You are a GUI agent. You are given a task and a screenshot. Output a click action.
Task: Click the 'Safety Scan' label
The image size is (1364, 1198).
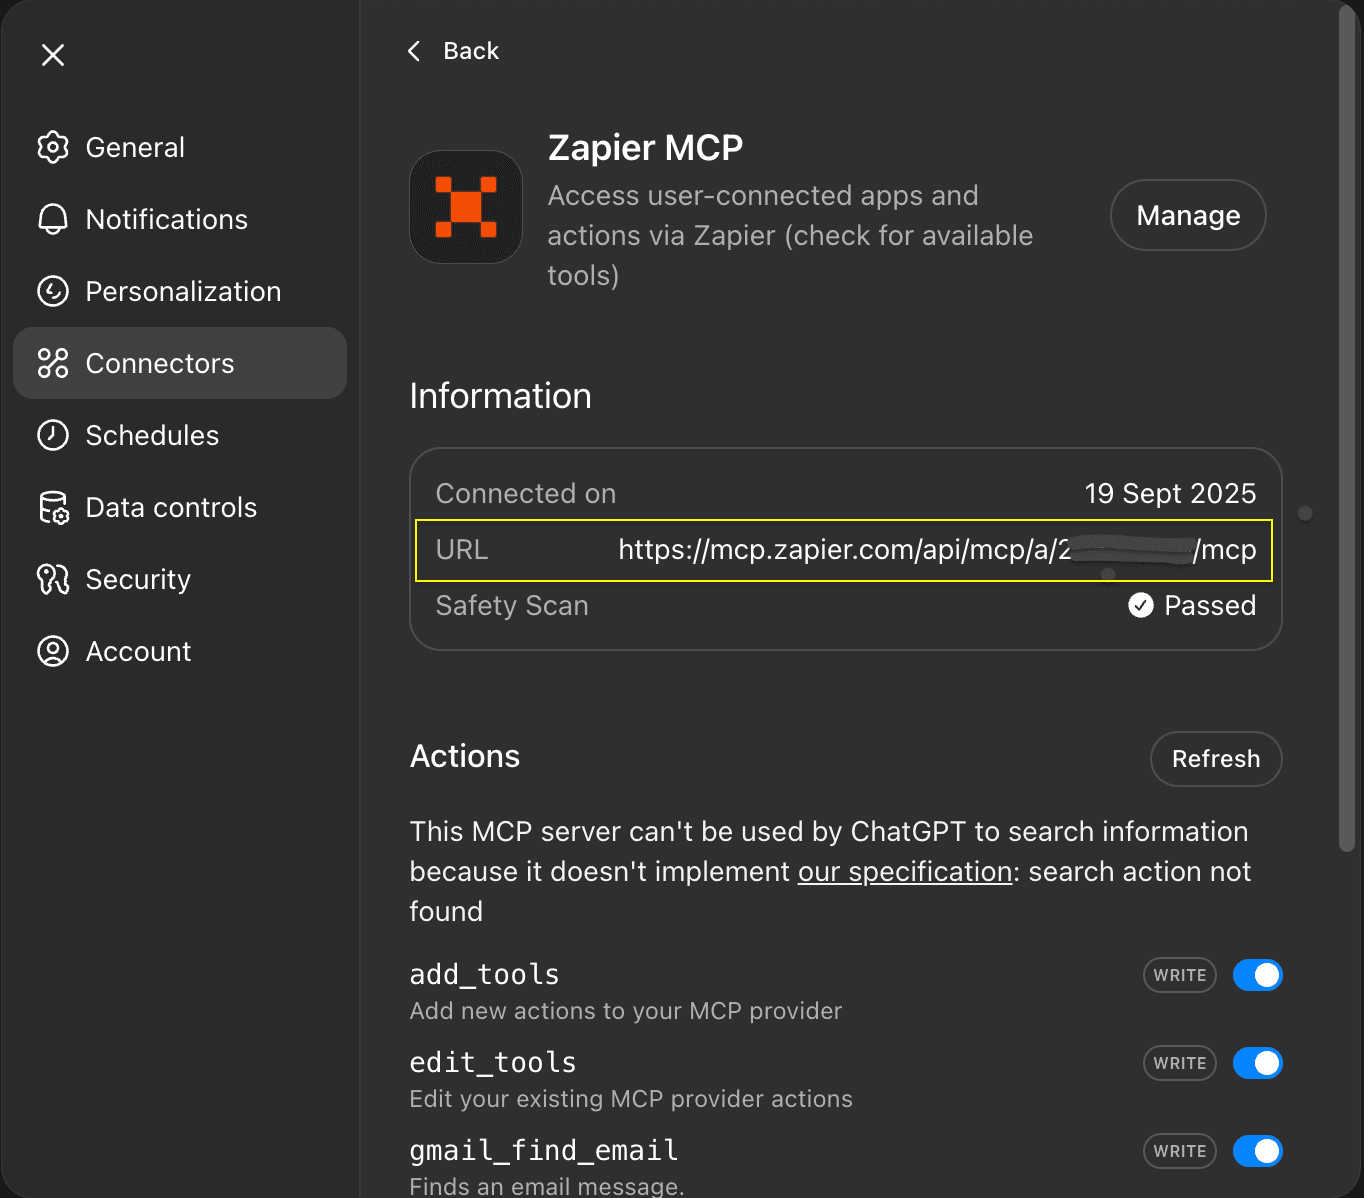tap(512, 605)
